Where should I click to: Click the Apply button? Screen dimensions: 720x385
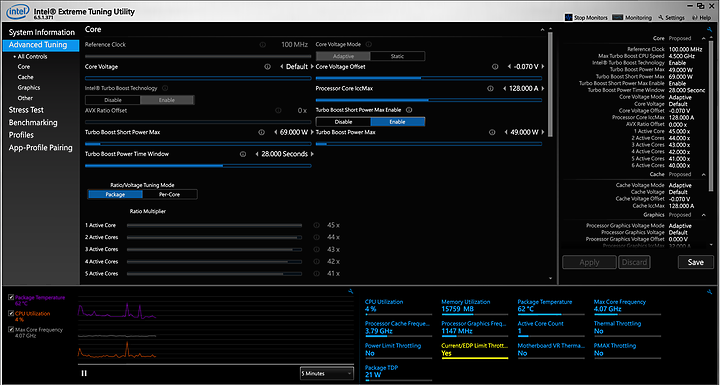pyautogui.click(x=589, y=262)
